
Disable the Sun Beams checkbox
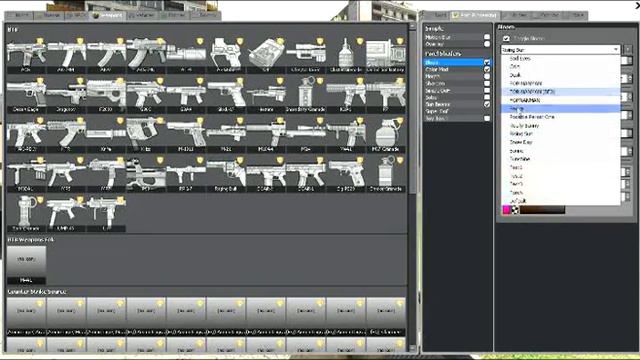click(487, 104)
